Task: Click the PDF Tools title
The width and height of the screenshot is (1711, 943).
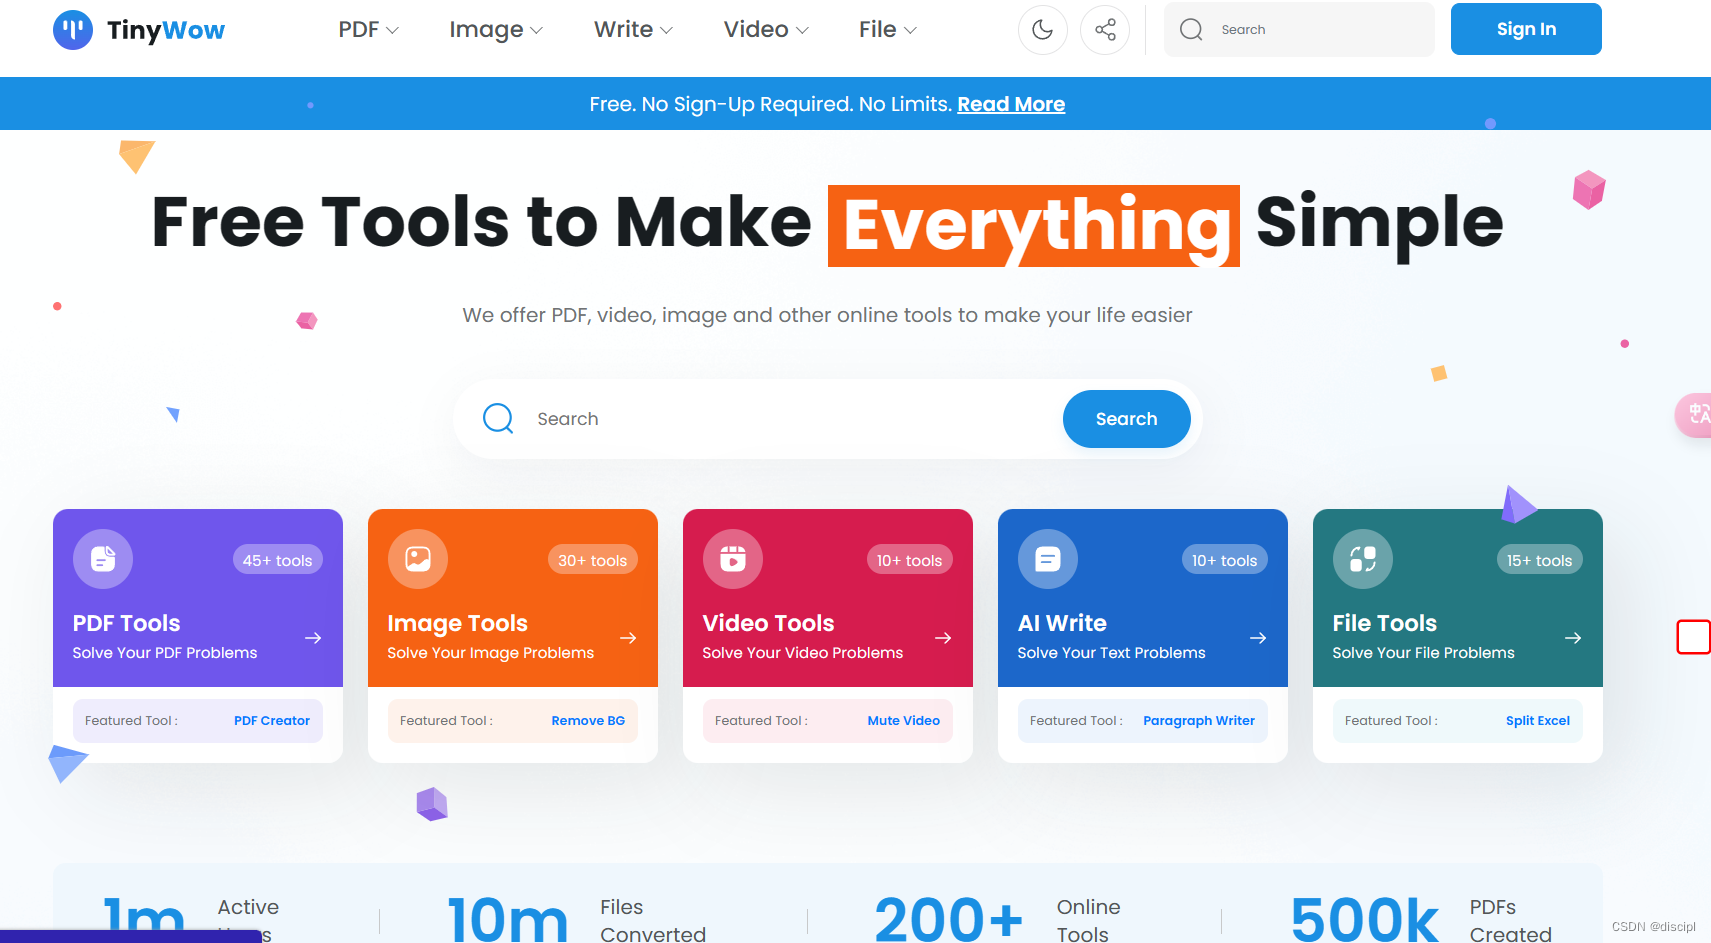Action: [x=126, y=623]
